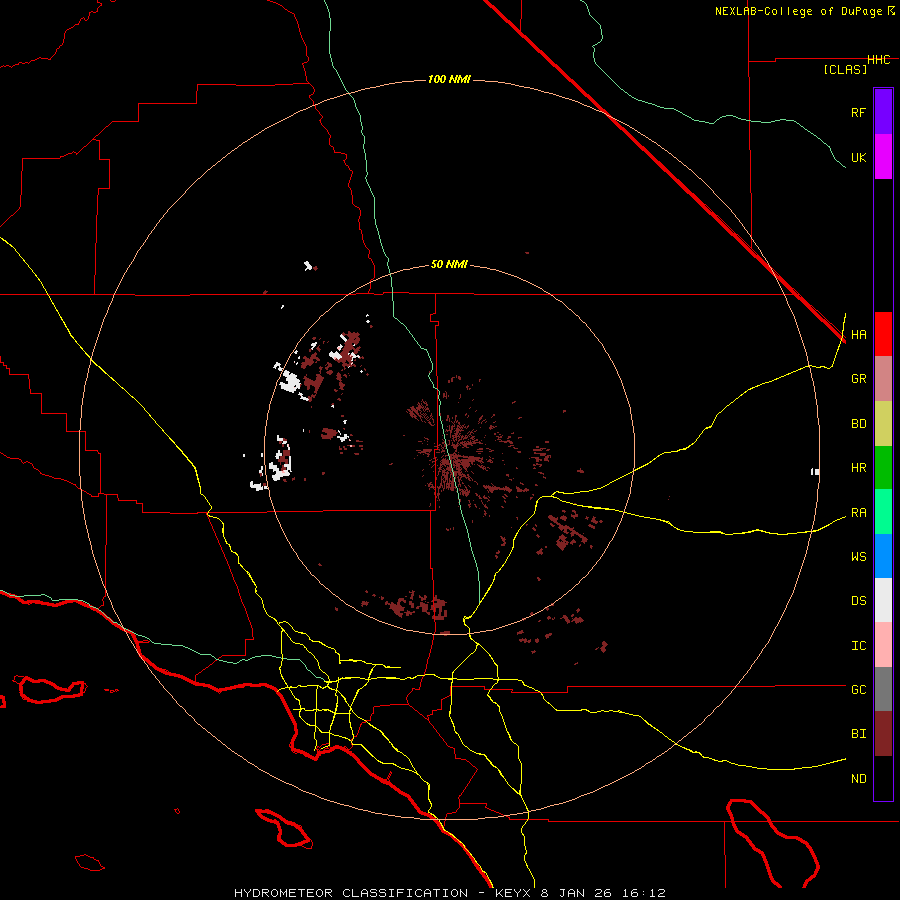Viewport: 900px width, 900px height.
Task: Click the green HR legend swatch
Action: tap(883, 467)
